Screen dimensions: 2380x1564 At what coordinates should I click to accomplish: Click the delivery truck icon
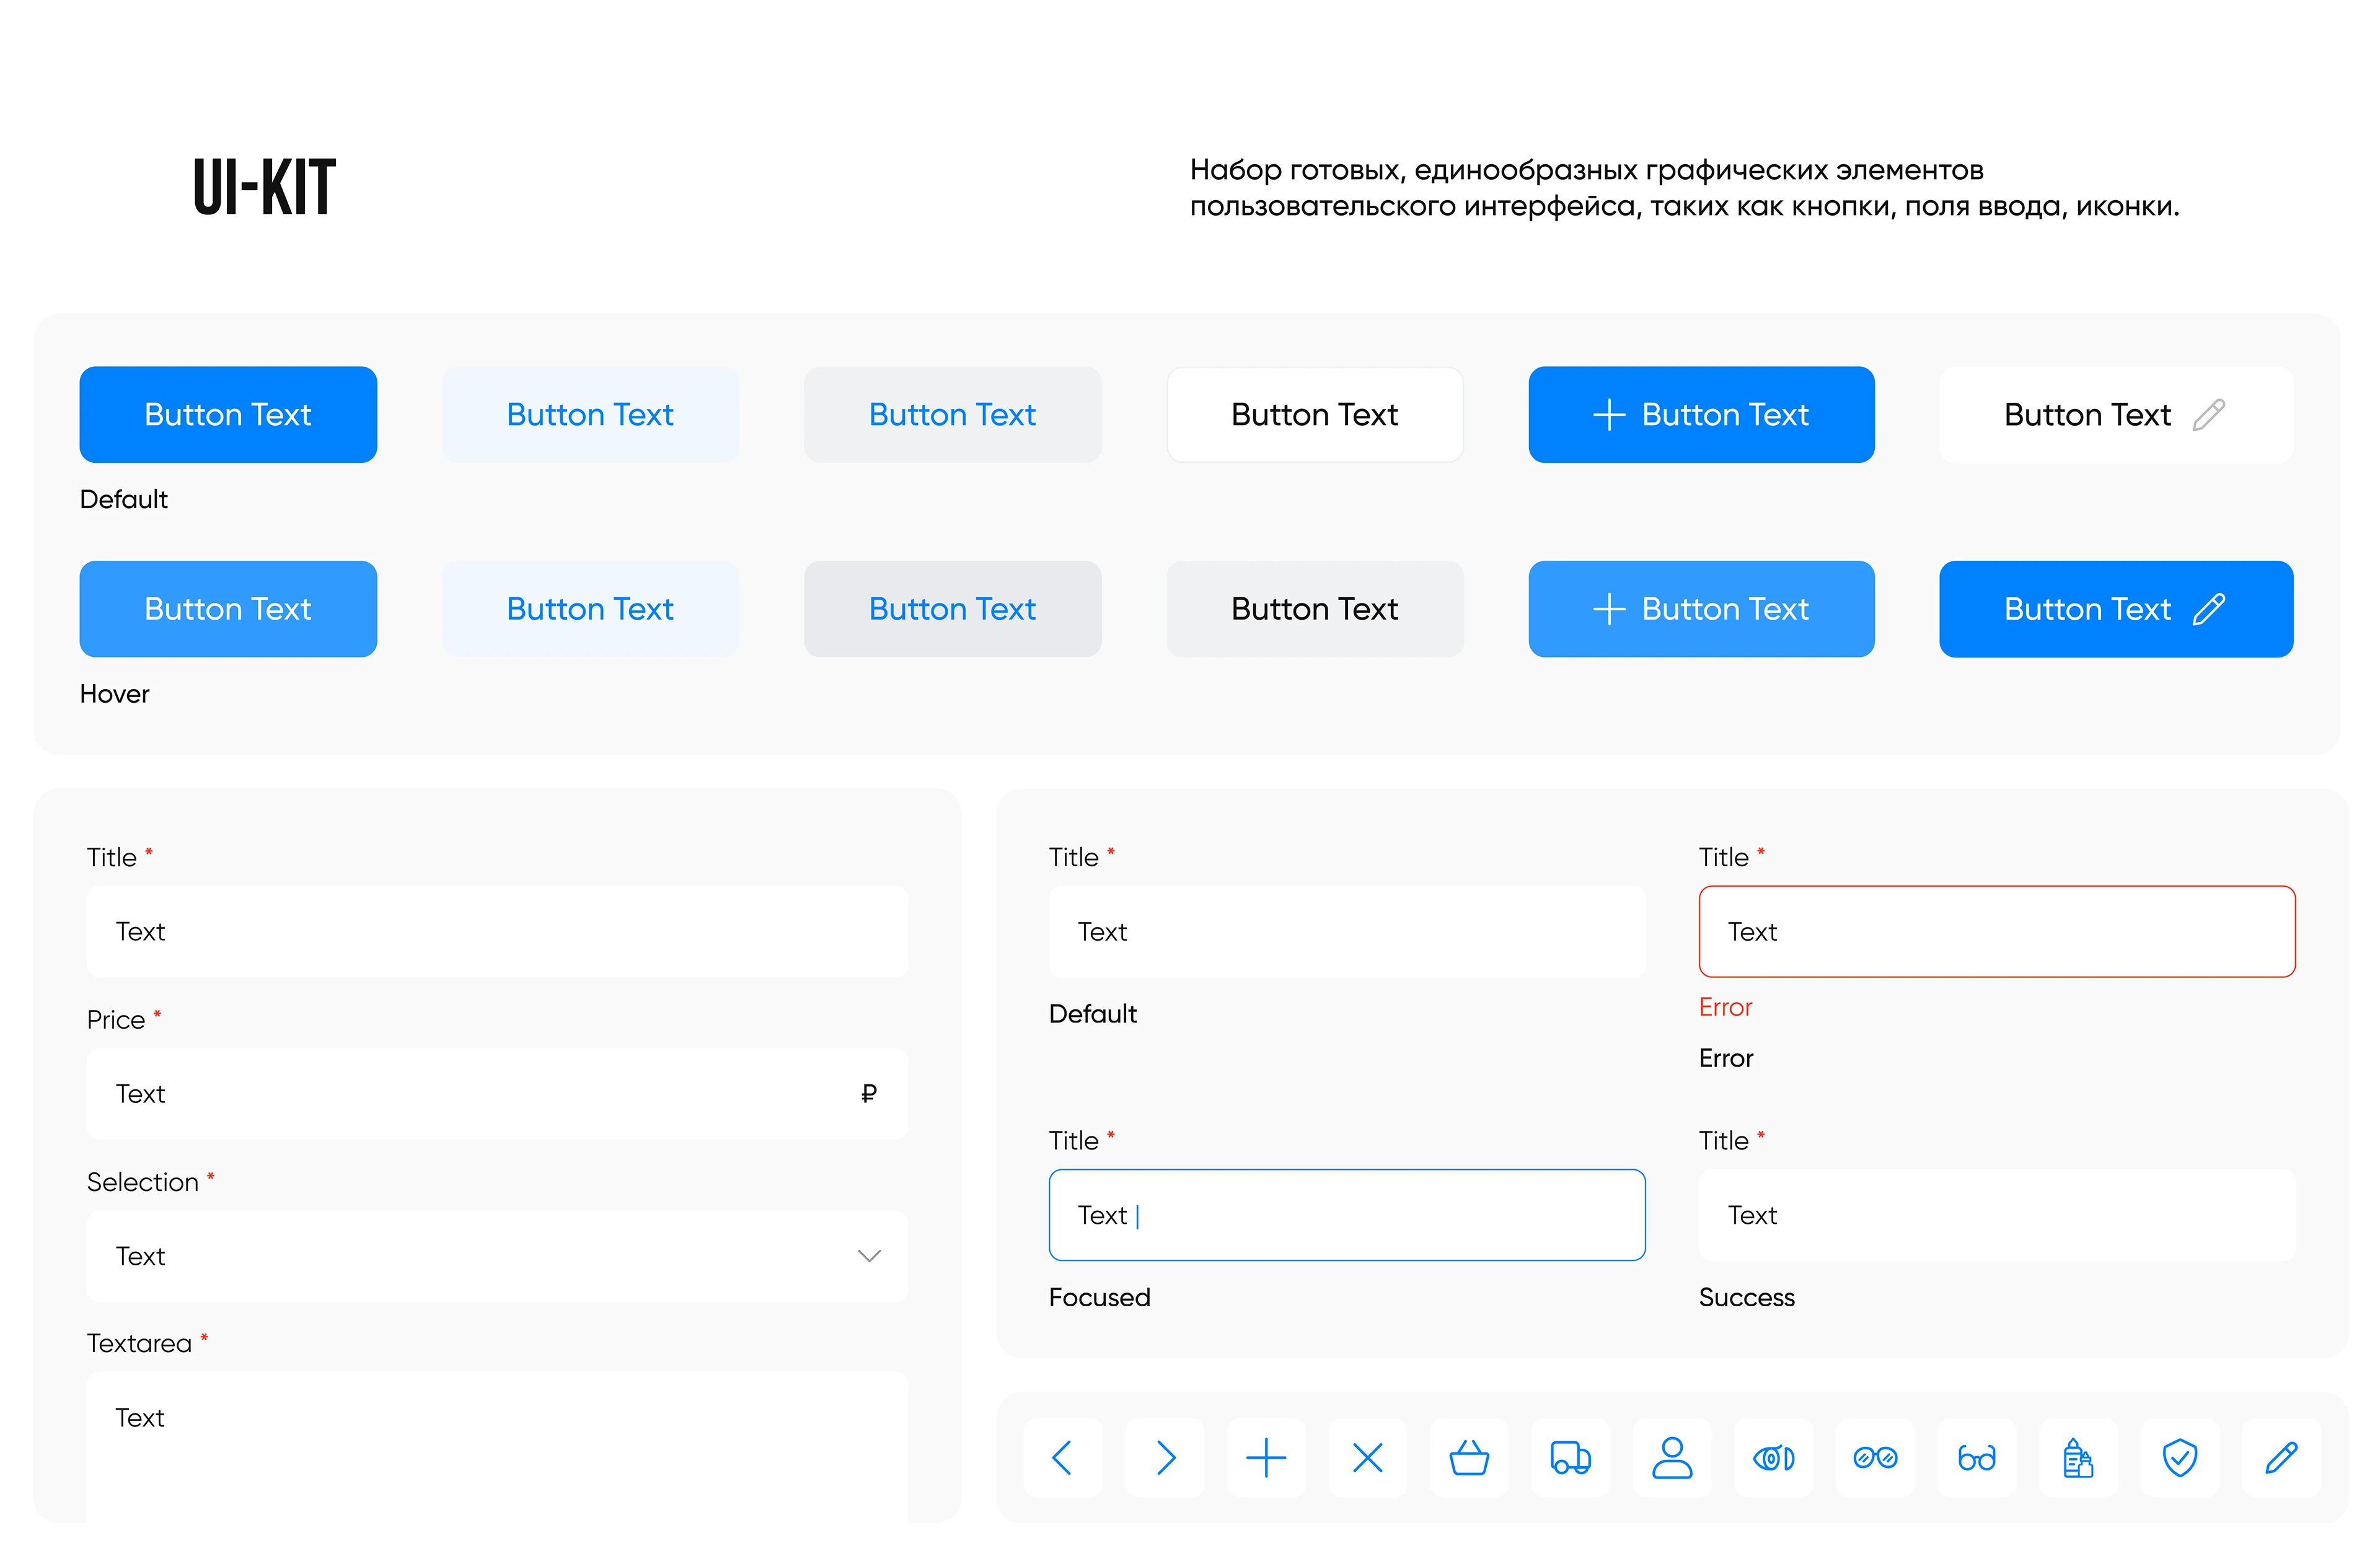1570,1458
